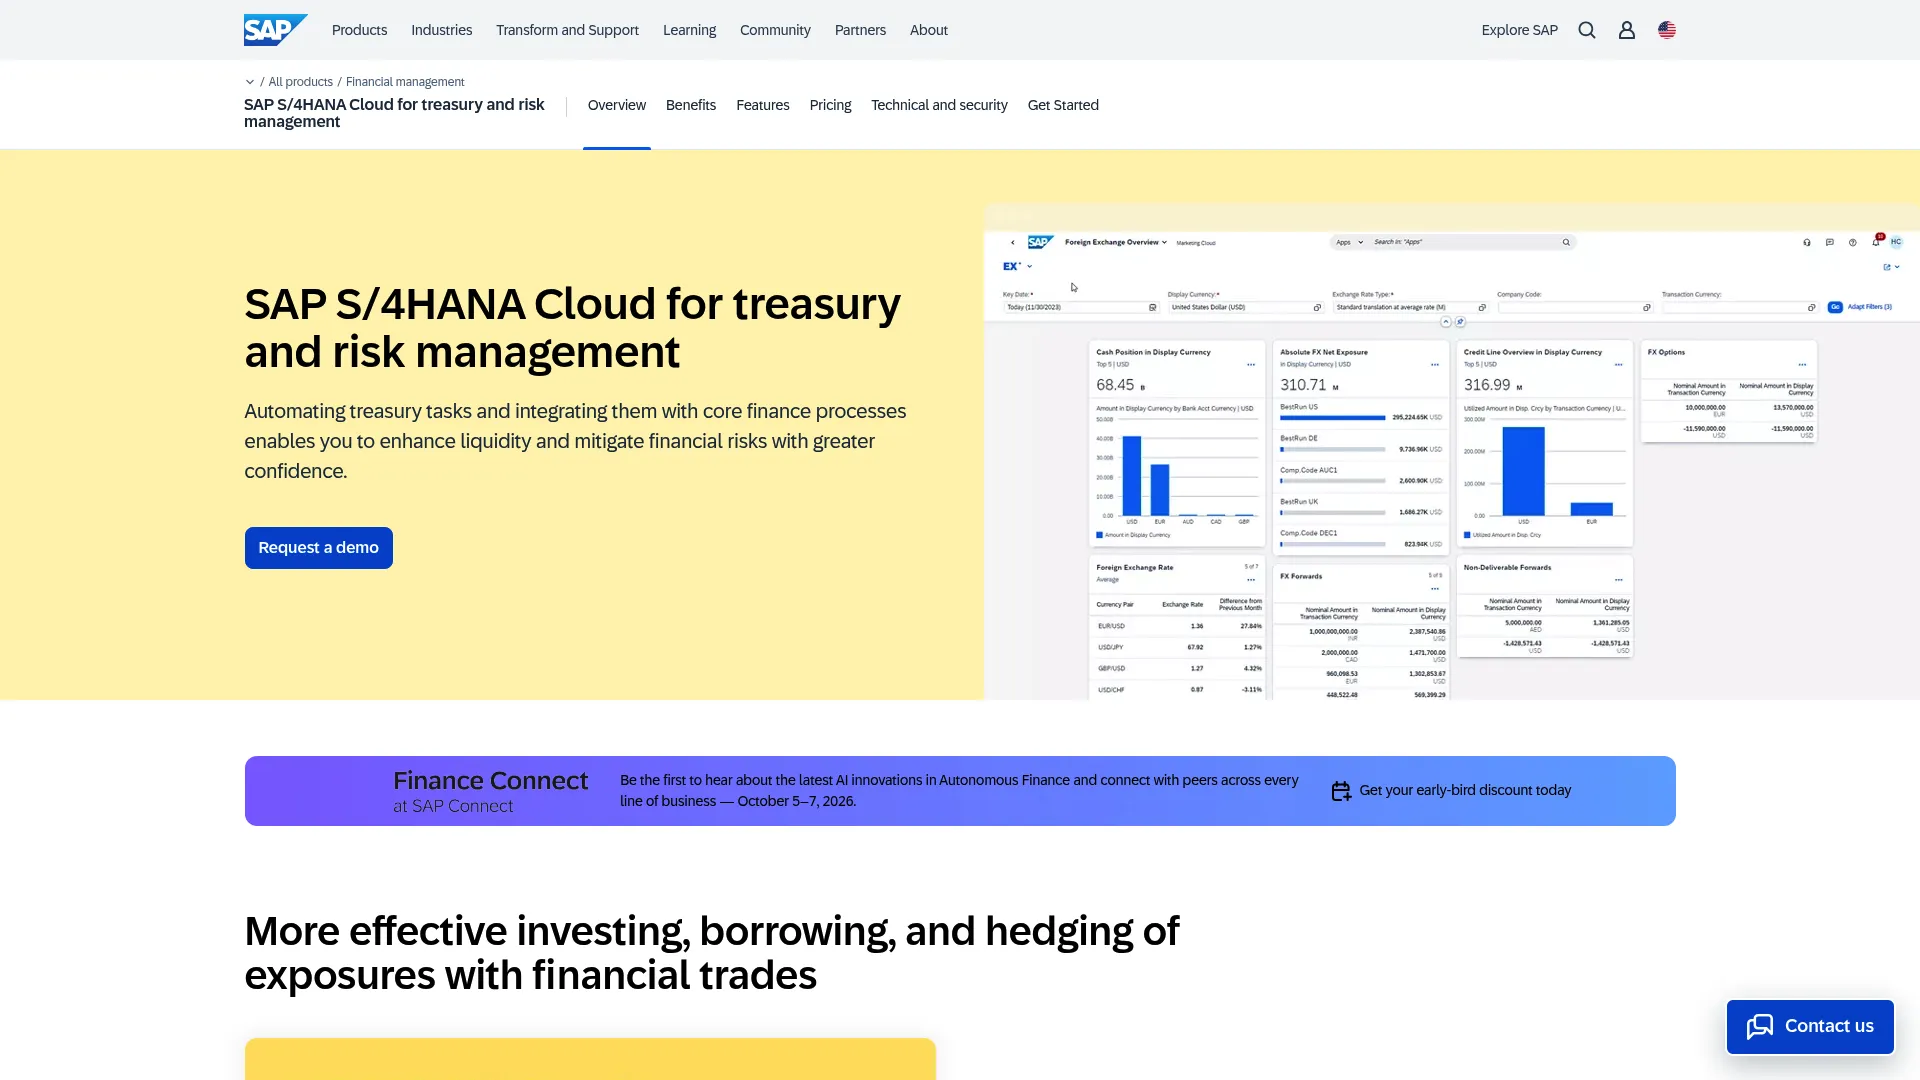The image size is (1920, 1080).
Task: Click Explore SAP in the header
Action: click(x=1519, y=30)
